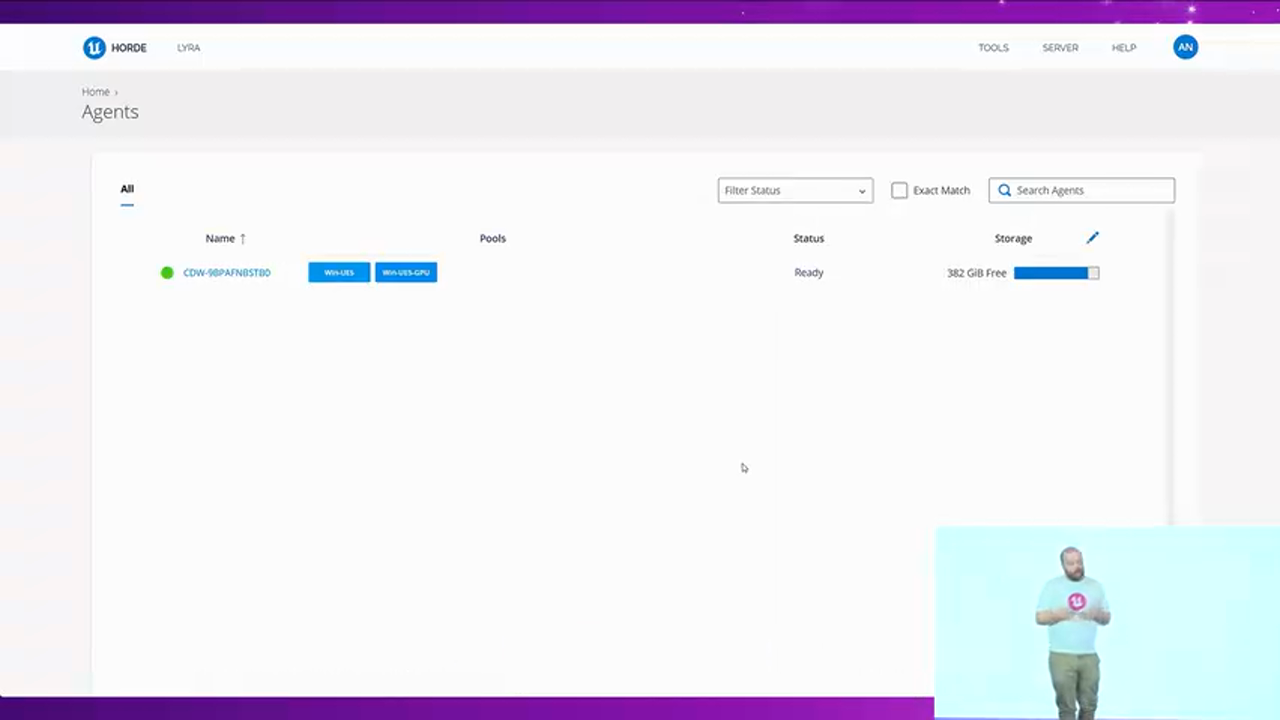Open the AN user avatar menu
This screenshot has width=1280, height=720.
tap(1185, 47)
